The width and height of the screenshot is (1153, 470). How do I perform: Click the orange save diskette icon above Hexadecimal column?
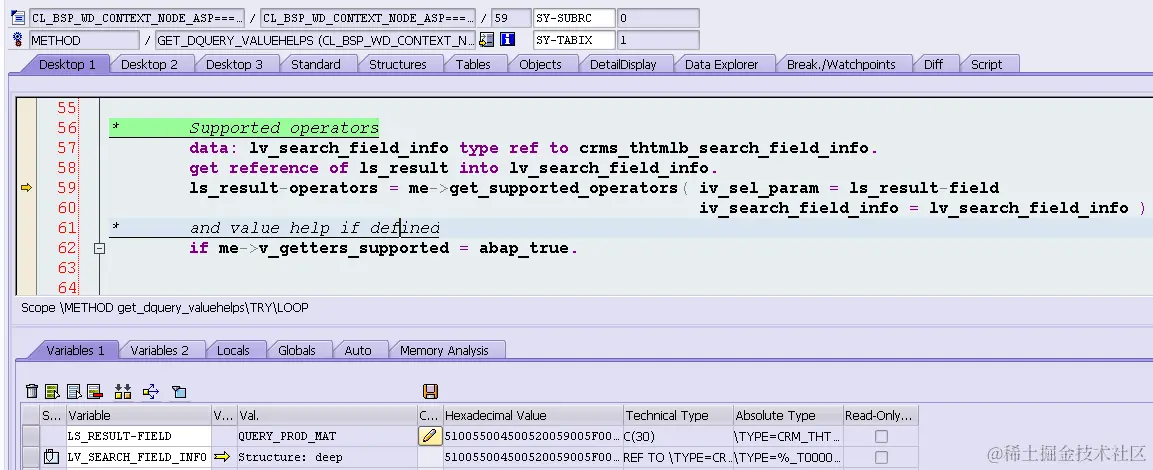pyautogui.click(x=430, y=391)
